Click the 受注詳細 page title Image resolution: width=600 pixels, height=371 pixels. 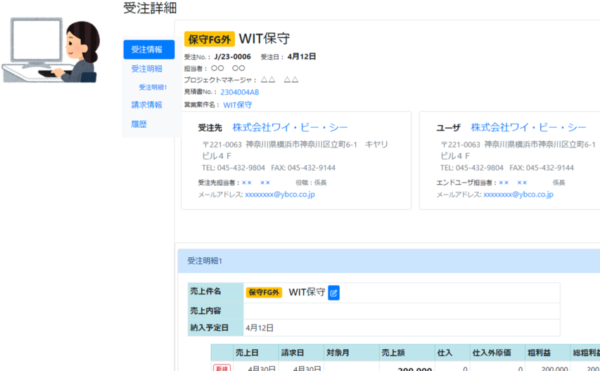click(150, 8)
